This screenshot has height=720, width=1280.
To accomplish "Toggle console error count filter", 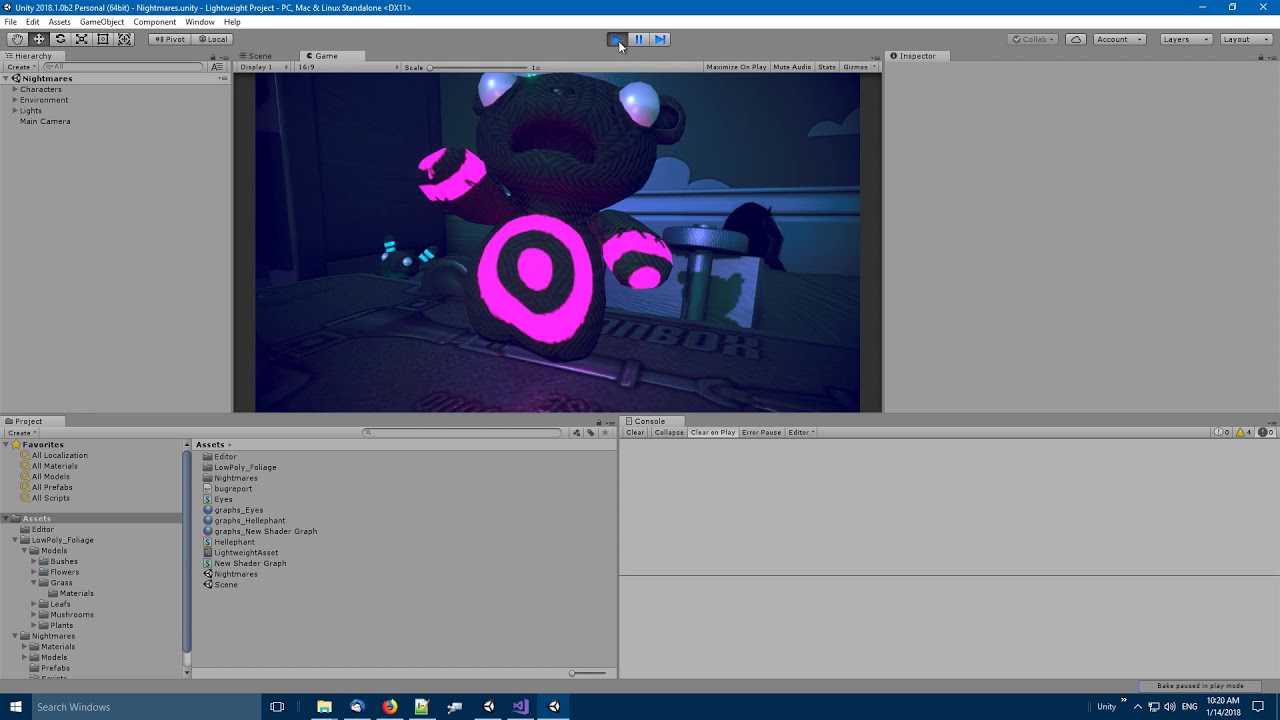I will 1266,432.
